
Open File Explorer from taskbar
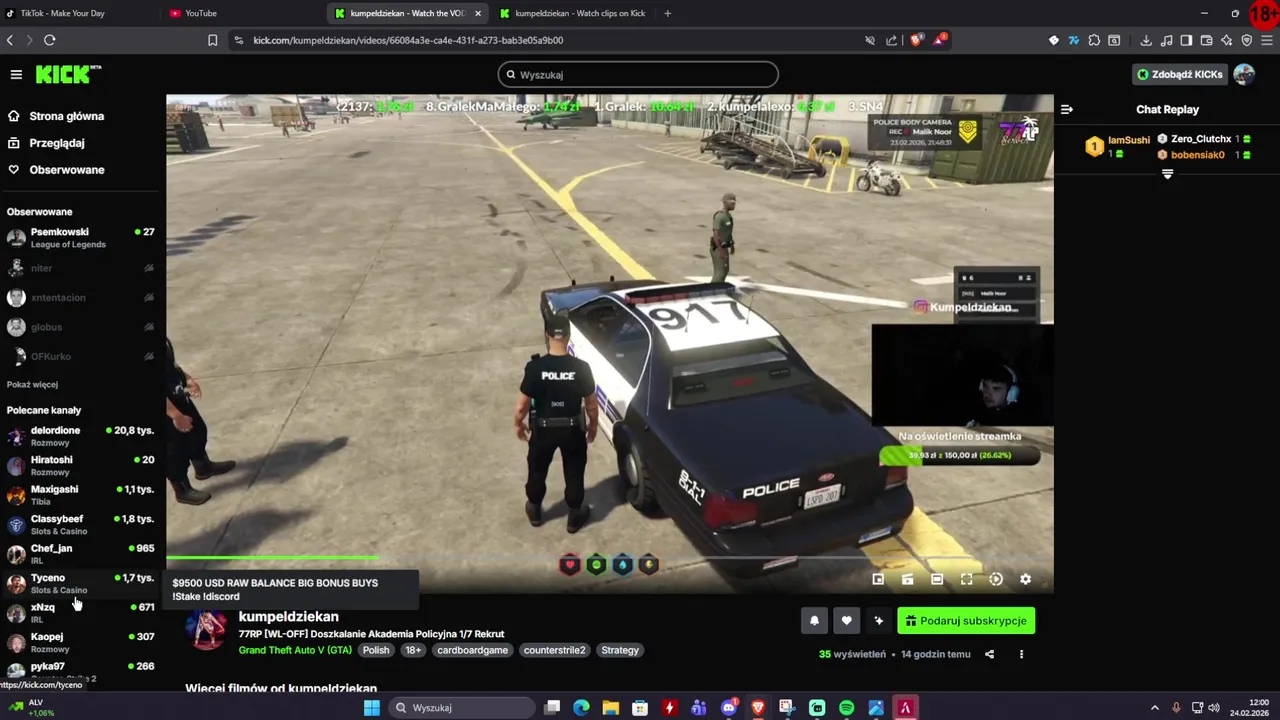click(611, 708)
